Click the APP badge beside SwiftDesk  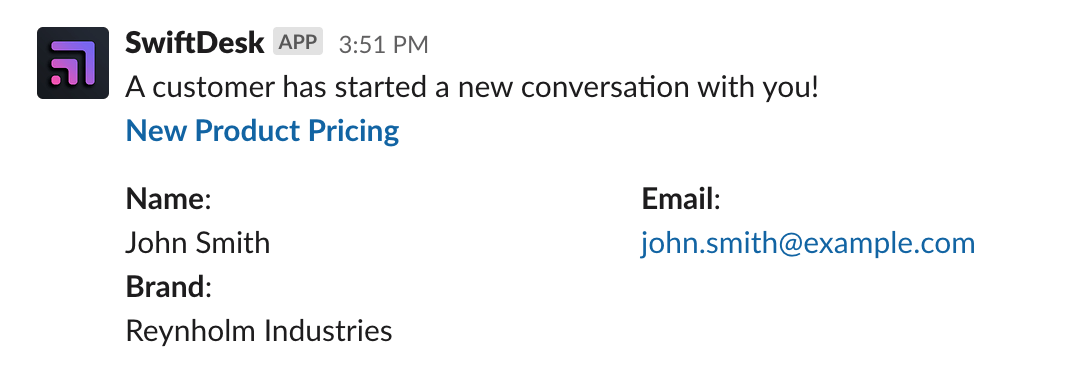click(x=298, y=42)
